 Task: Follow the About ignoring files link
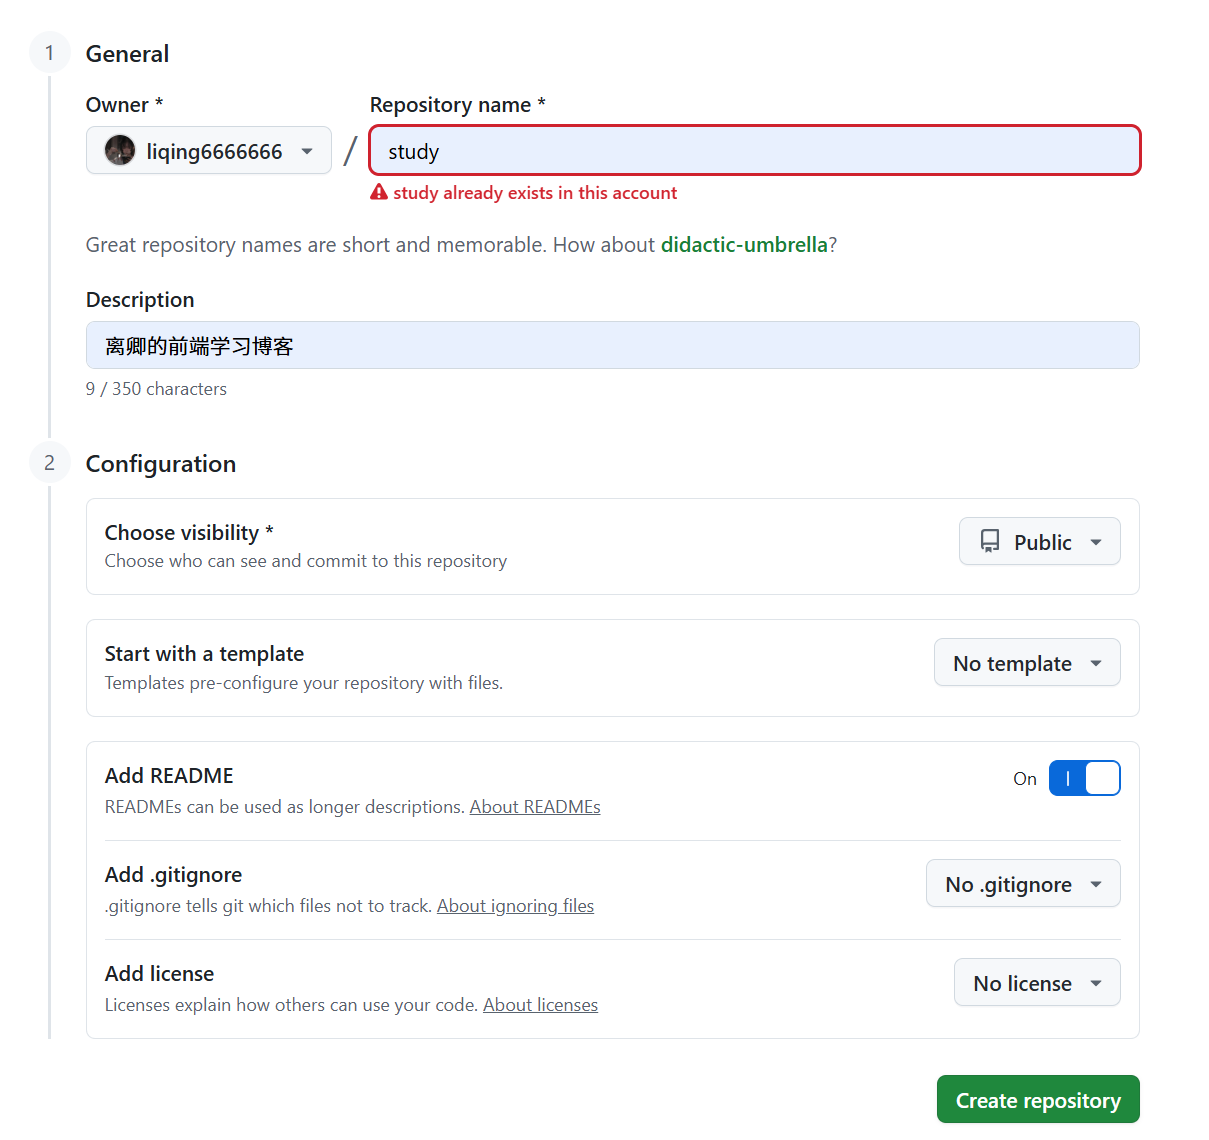pyautogui.click(x=515, y=906)
